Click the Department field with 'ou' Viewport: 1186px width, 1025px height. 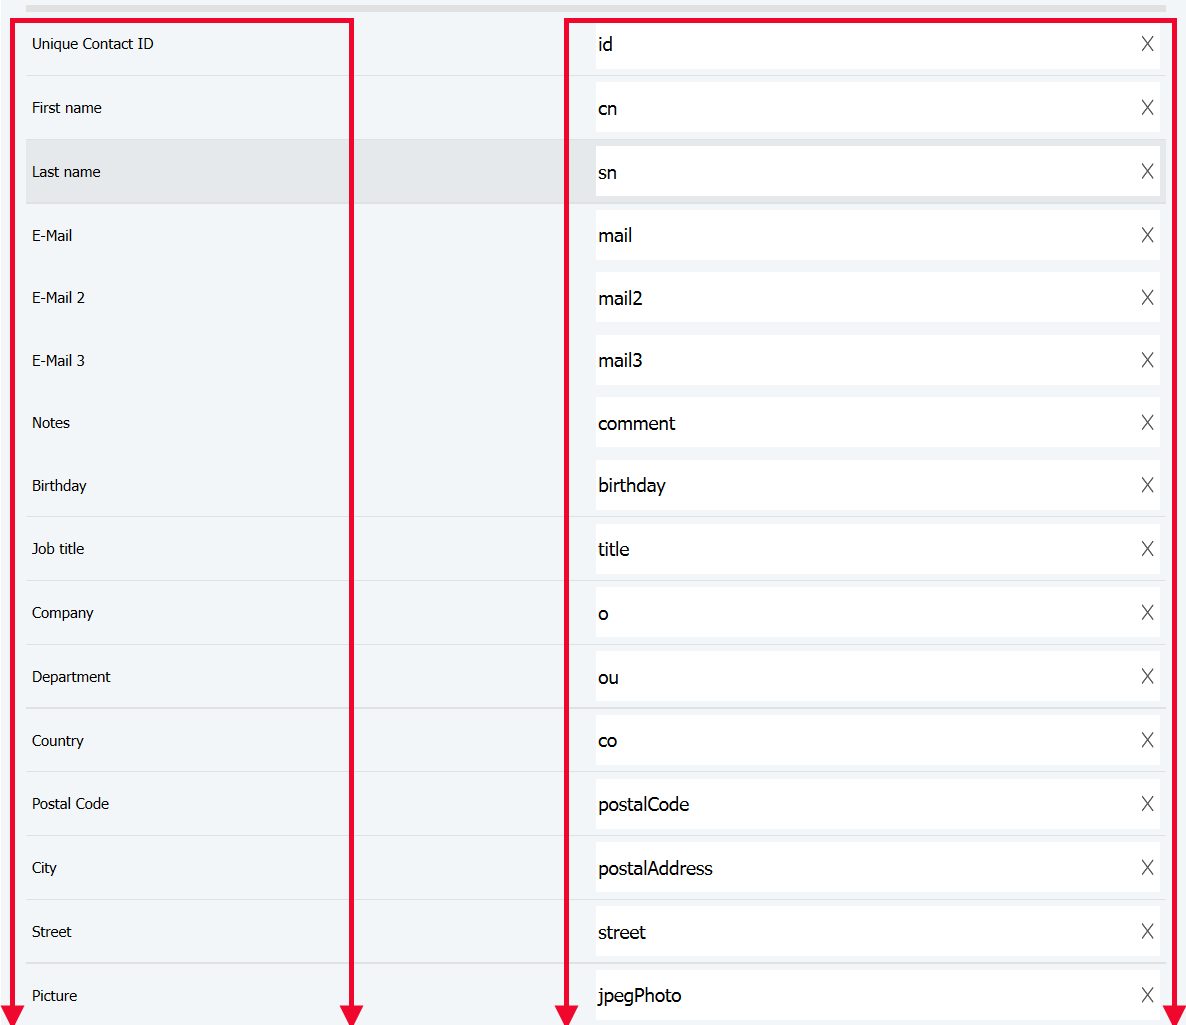(860, 677)
